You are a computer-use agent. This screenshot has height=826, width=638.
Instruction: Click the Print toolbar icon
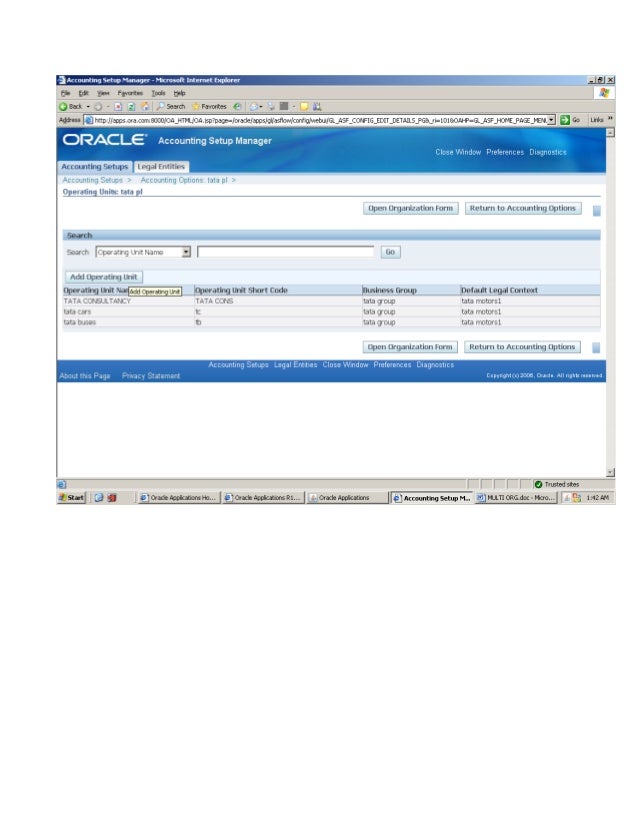point(271,106)
